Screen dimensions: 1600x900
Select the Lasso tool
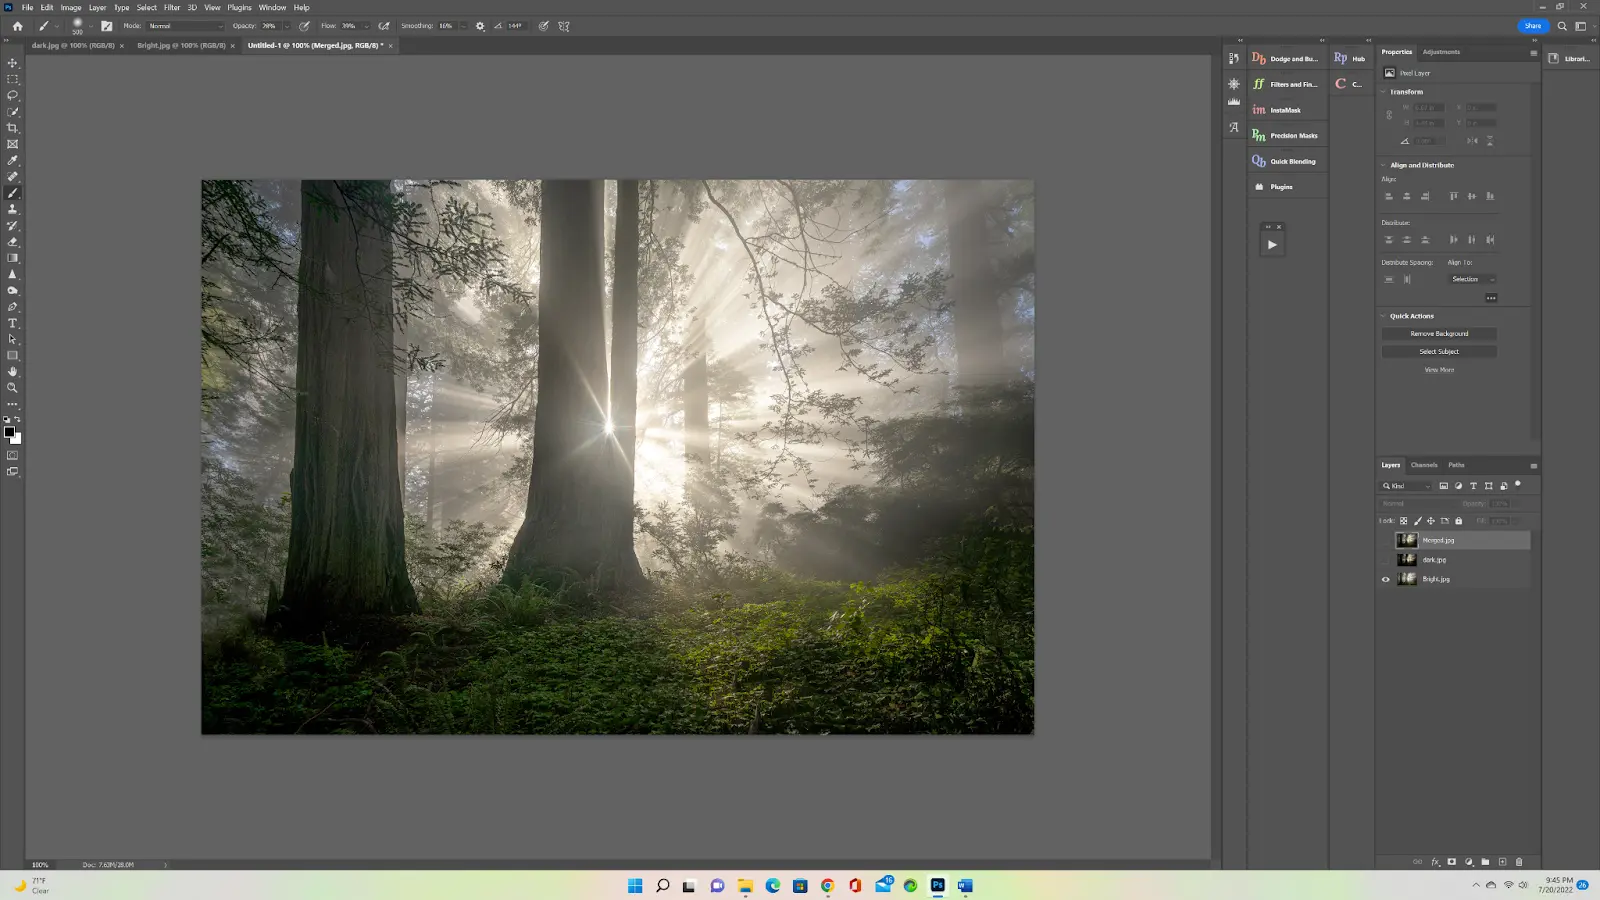click(13, 95)
